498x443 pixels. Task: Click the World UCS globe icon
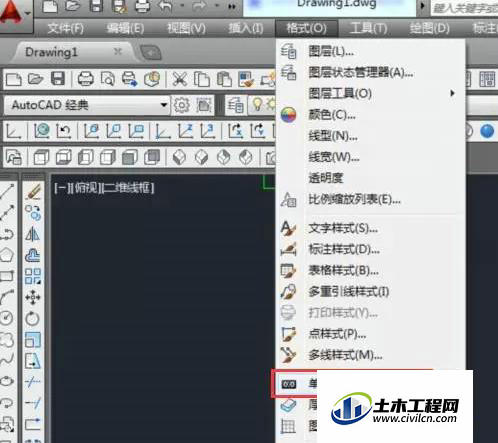tap(42, 131)
